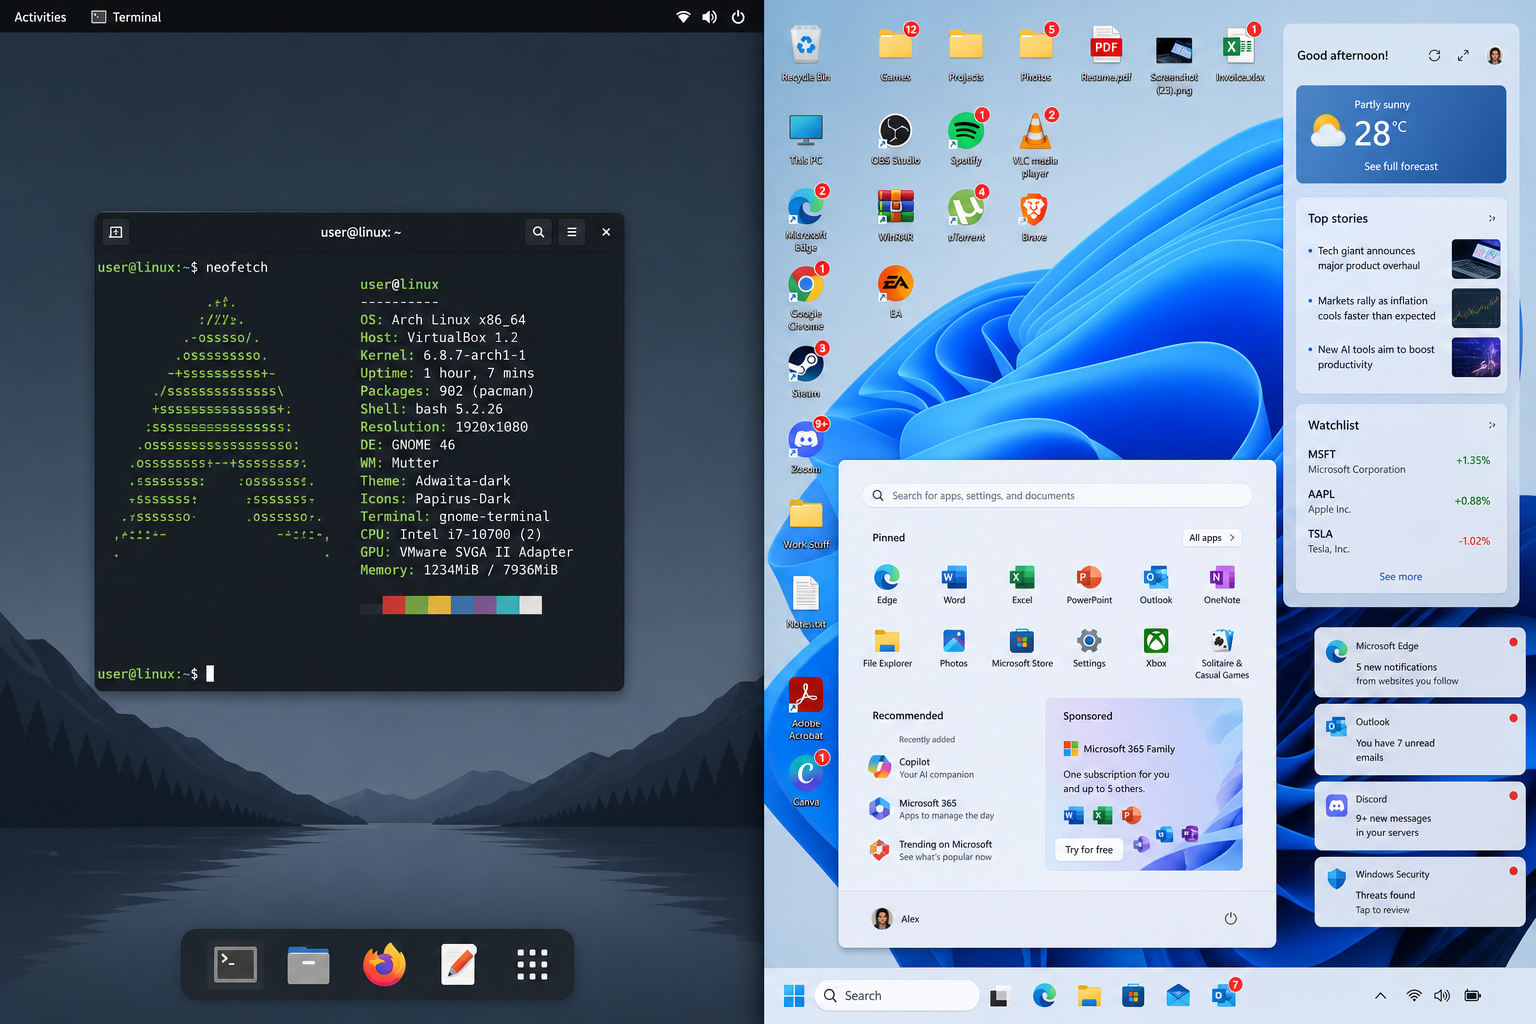Open Terminal app menu in top bar
Screen dimensions: 1536x1024
(126, 17)
